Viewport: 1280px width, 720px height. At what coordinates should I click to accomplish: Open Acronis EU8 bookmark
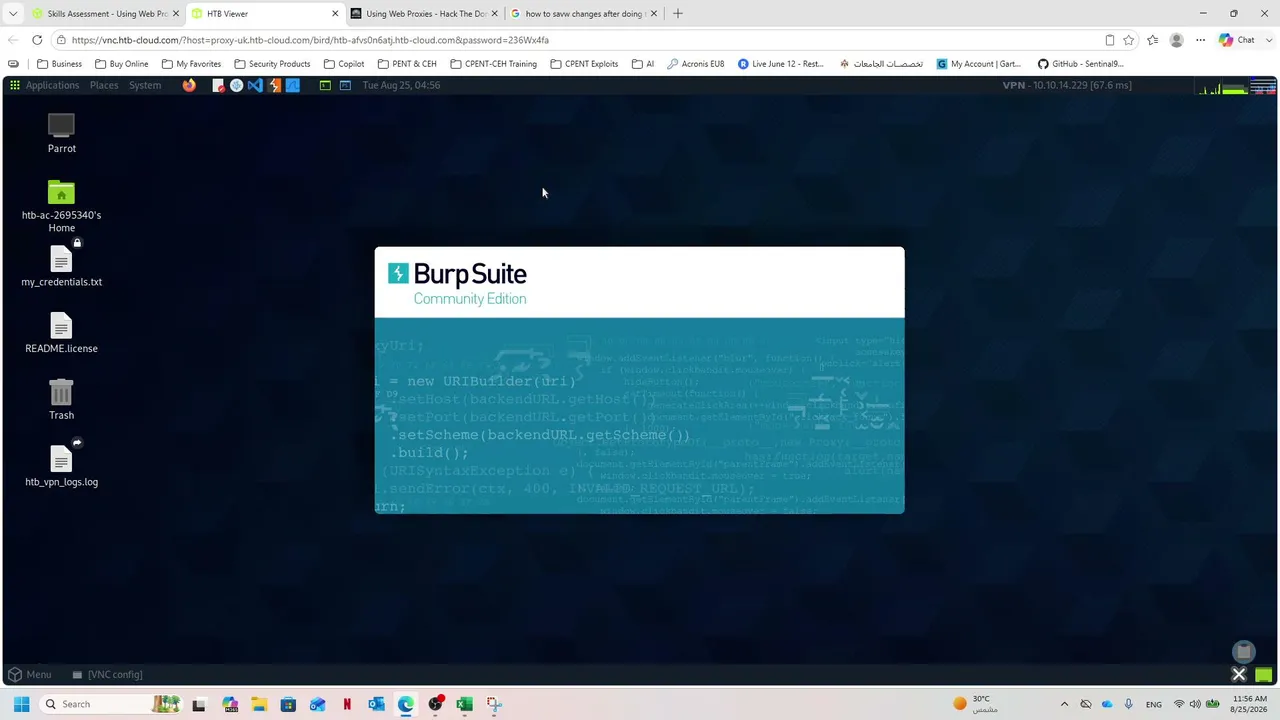pos(695,64)
